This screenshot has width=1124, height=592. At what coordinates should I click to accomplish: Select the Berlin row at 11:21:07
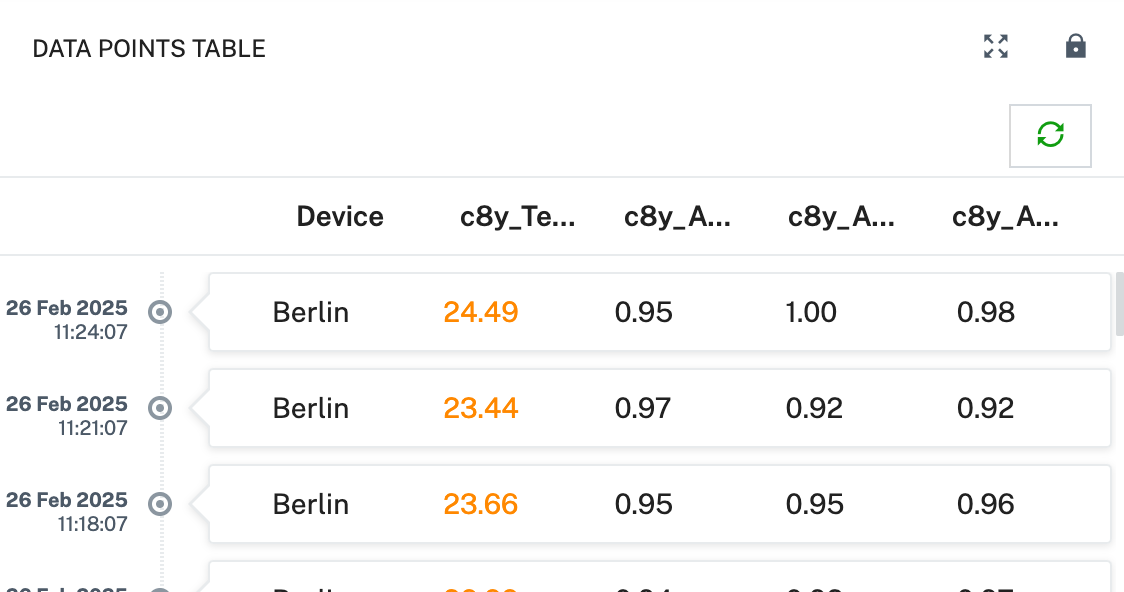coord(311,409)
